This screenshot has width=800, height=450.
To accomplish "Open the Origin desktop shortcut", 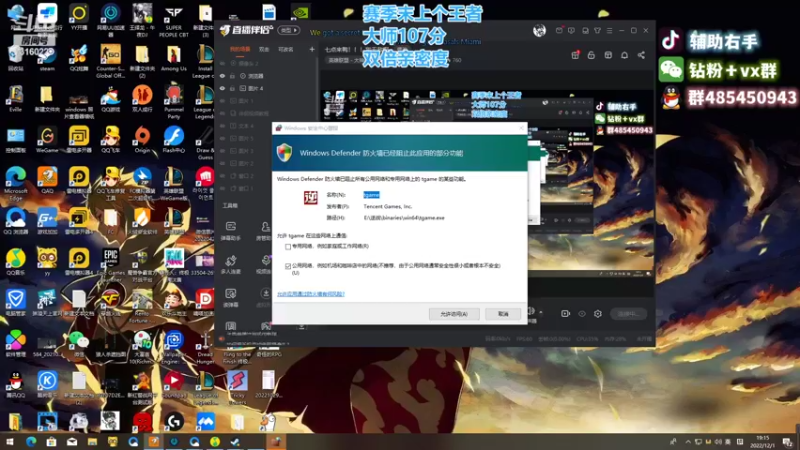I will (x=142, y=140).
